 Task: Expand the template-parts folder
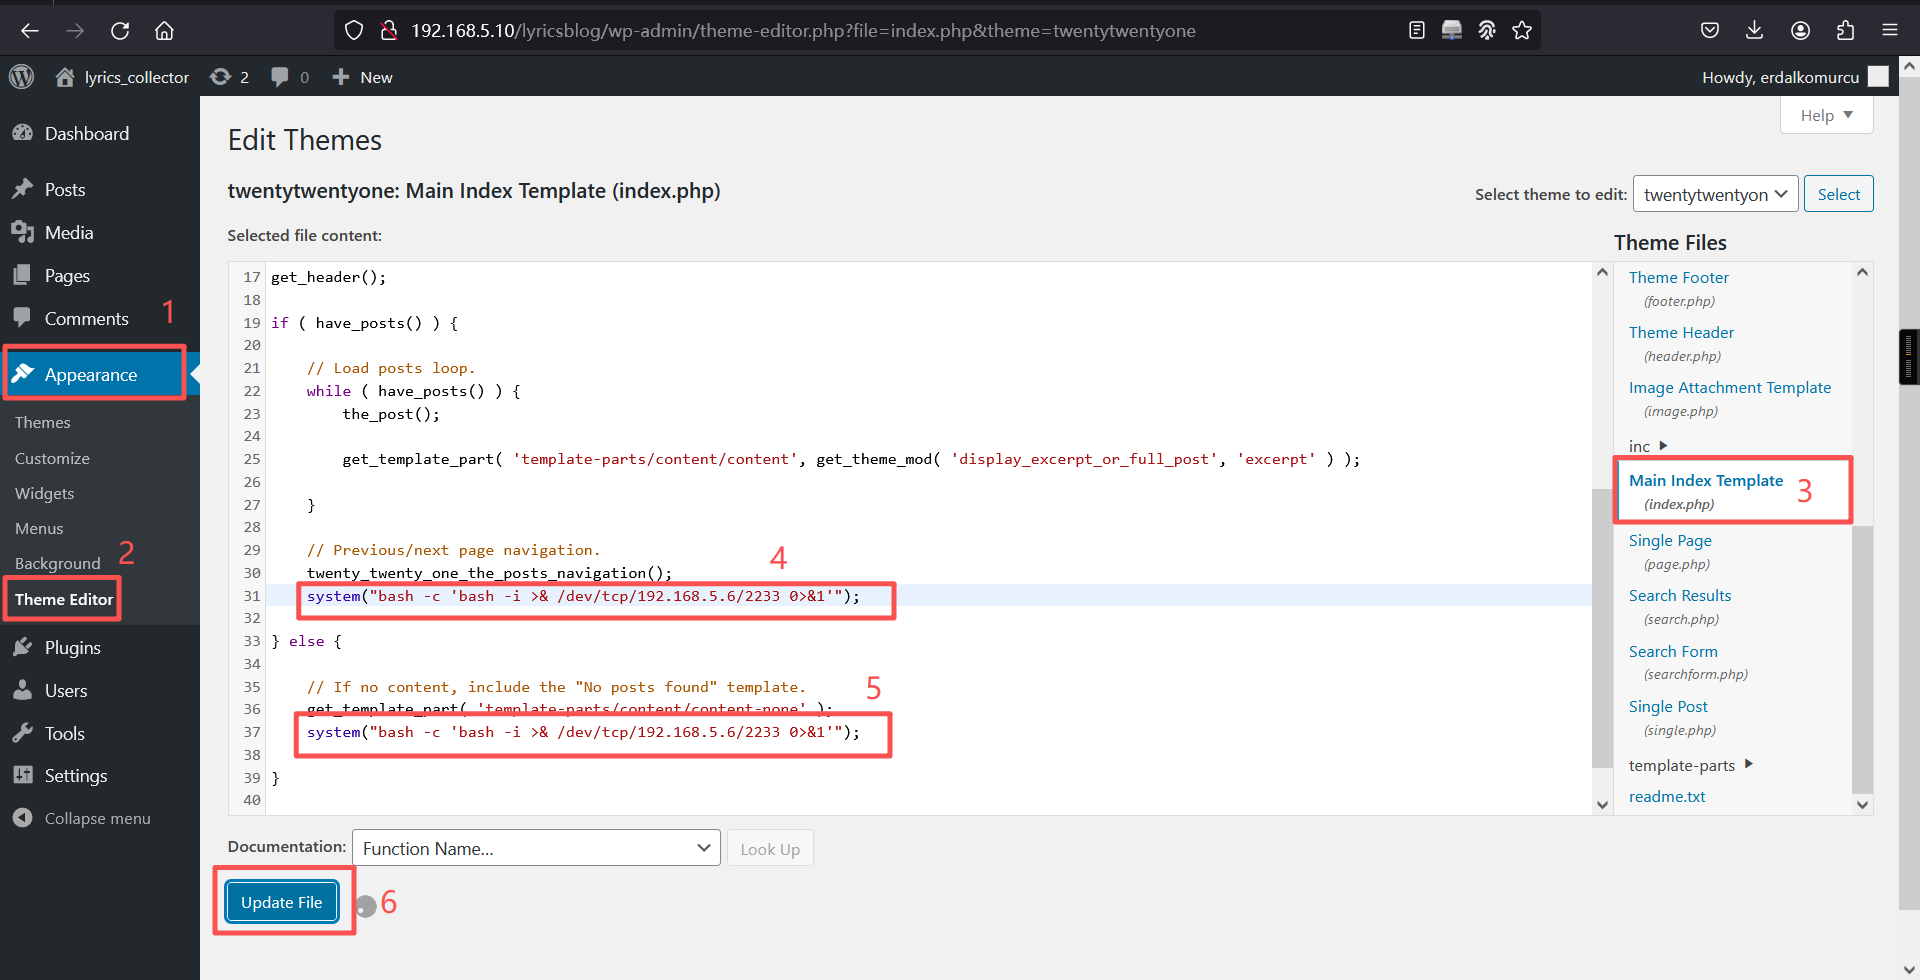pos(1691,765)
